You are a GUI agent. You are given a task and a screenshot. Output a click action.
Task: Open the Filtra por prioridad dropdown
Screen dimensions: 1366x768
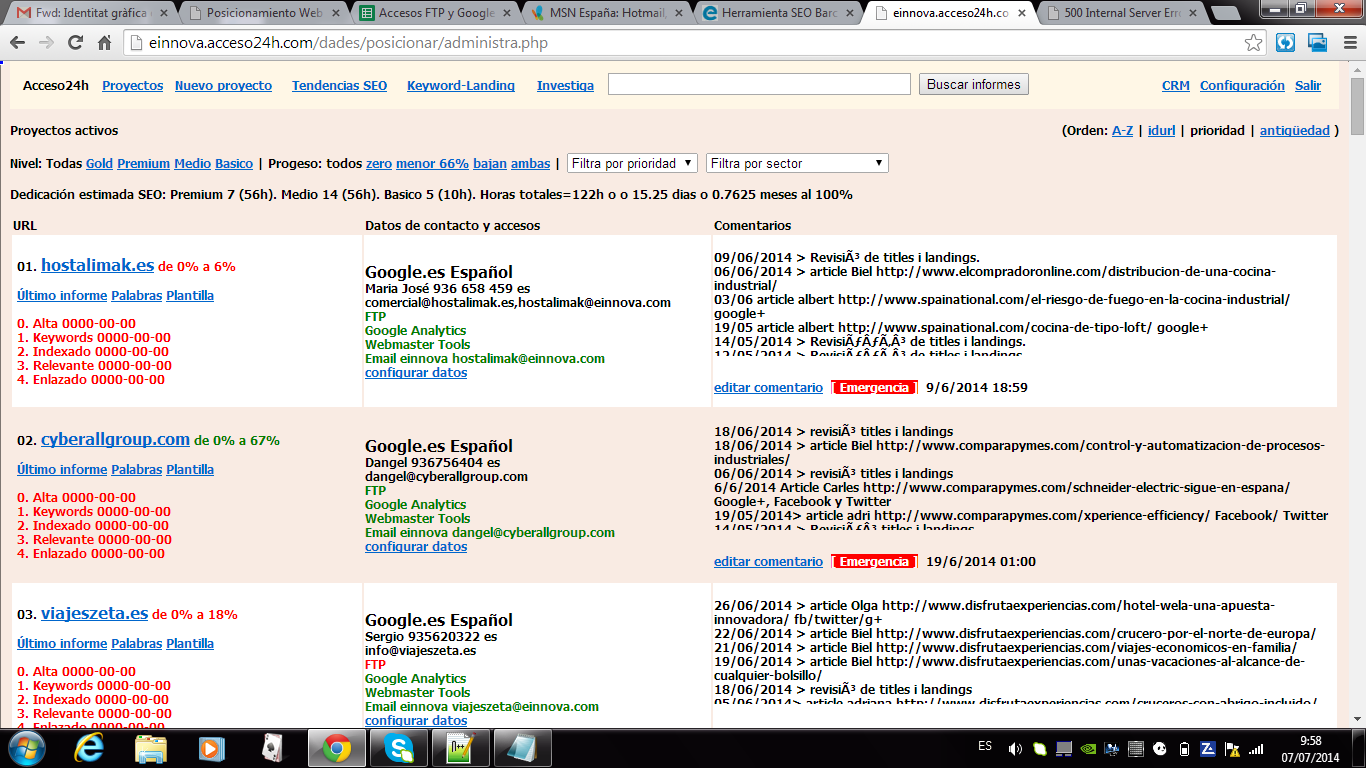point(633,163)
